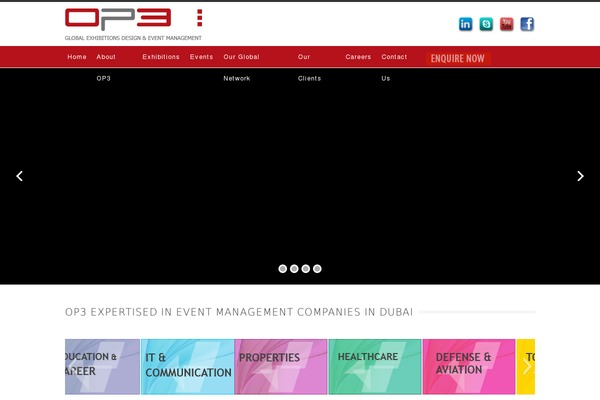Viewport: 600px width, 400px height.
Task: Open Defense & Aviation category tile
Action: pos(469,367)
